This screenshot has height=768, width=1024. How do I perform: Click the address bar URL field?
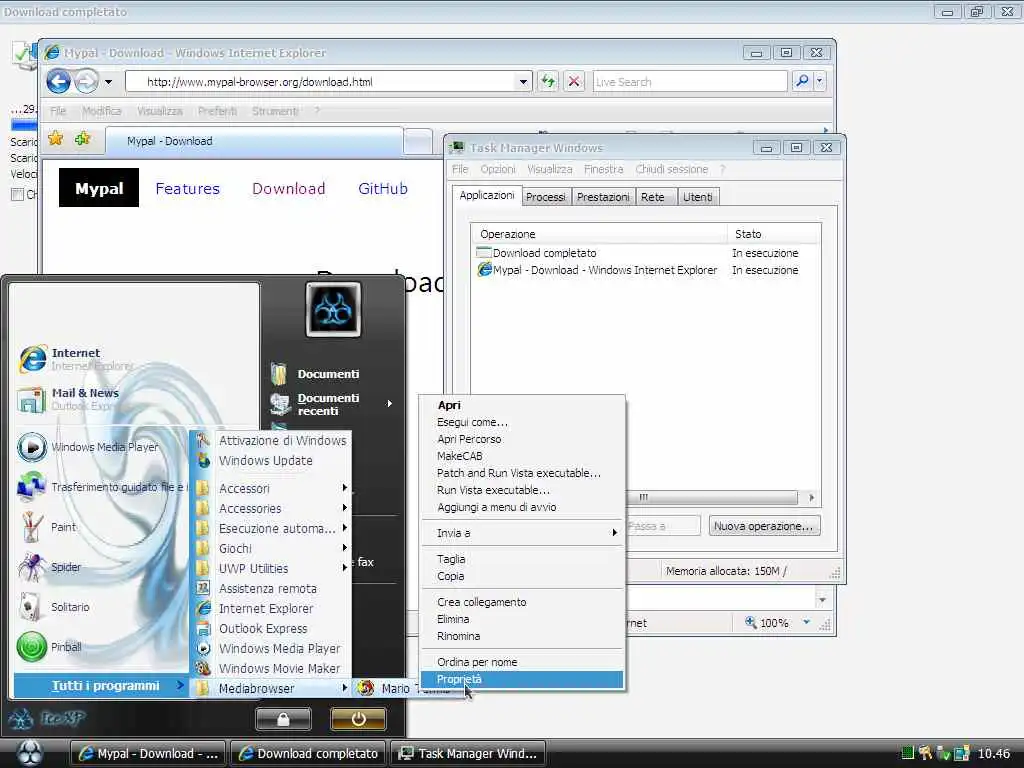320,82
